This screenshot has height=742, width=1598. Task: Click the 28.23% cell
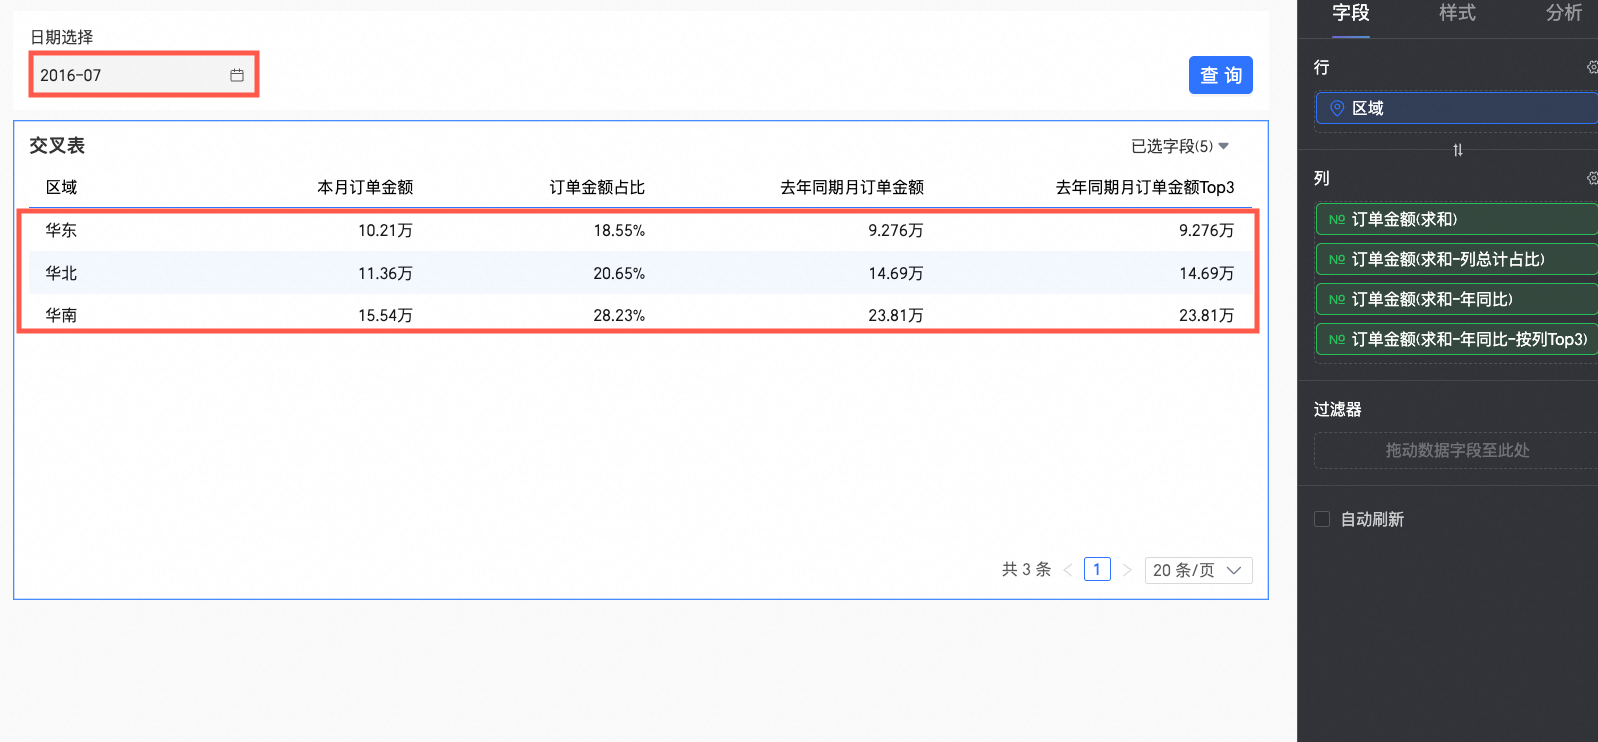coord(619,315)
